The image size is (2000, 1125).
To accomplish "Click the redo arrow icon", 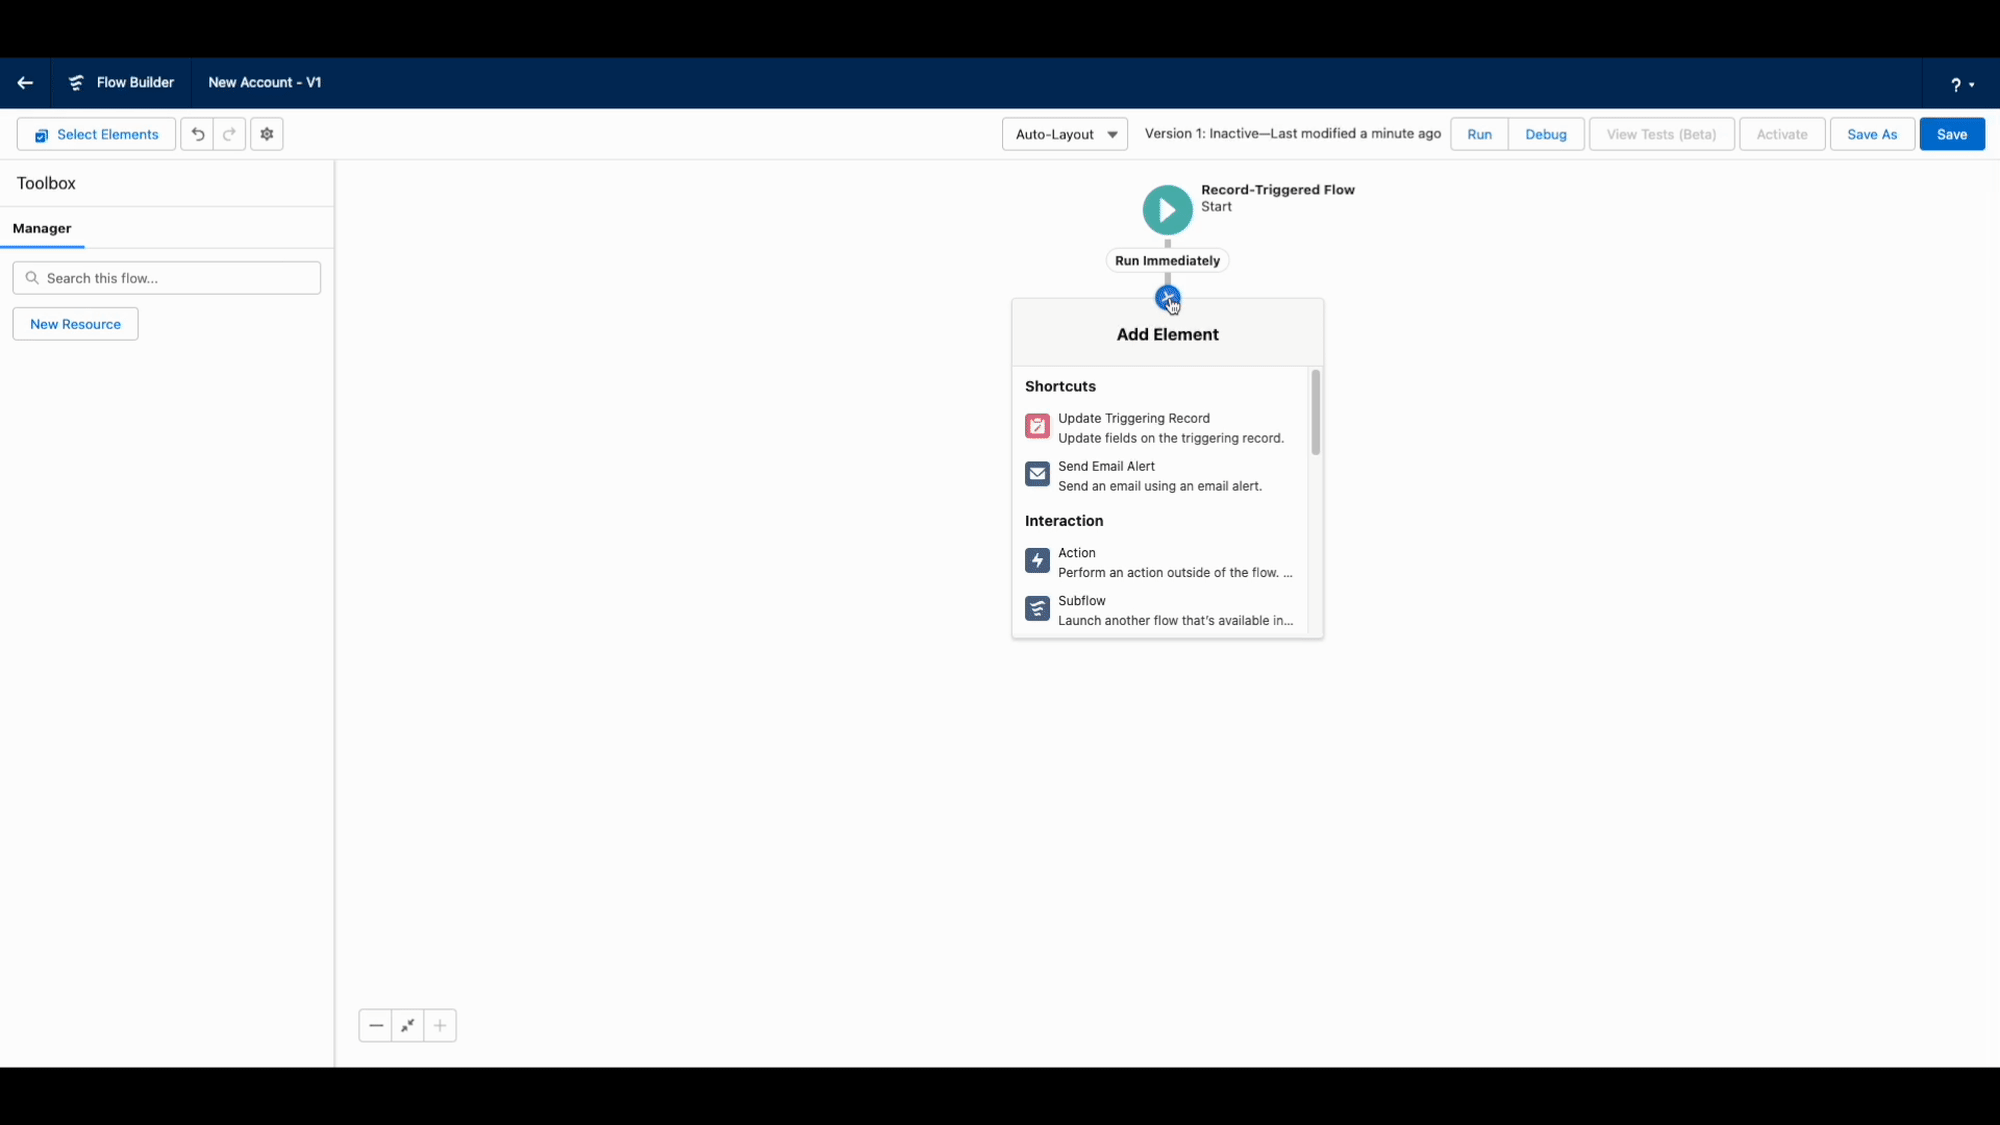I will (x=229, y=133).
